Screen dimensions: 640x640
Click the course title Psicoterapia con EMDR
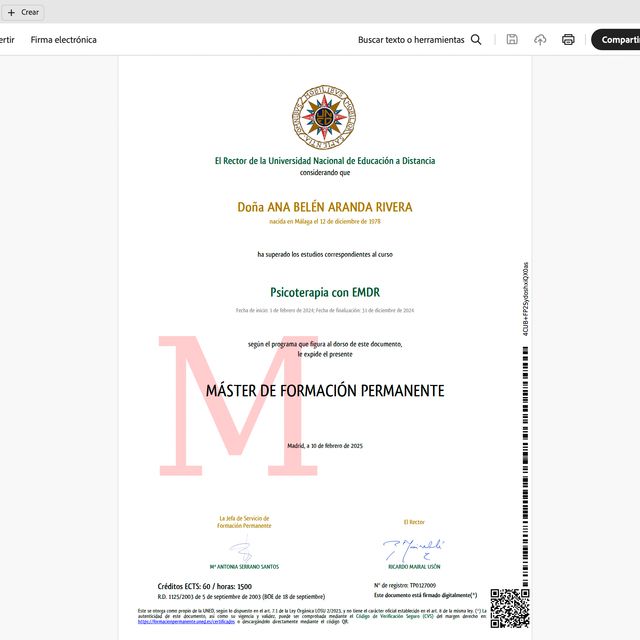click(325, 292)
